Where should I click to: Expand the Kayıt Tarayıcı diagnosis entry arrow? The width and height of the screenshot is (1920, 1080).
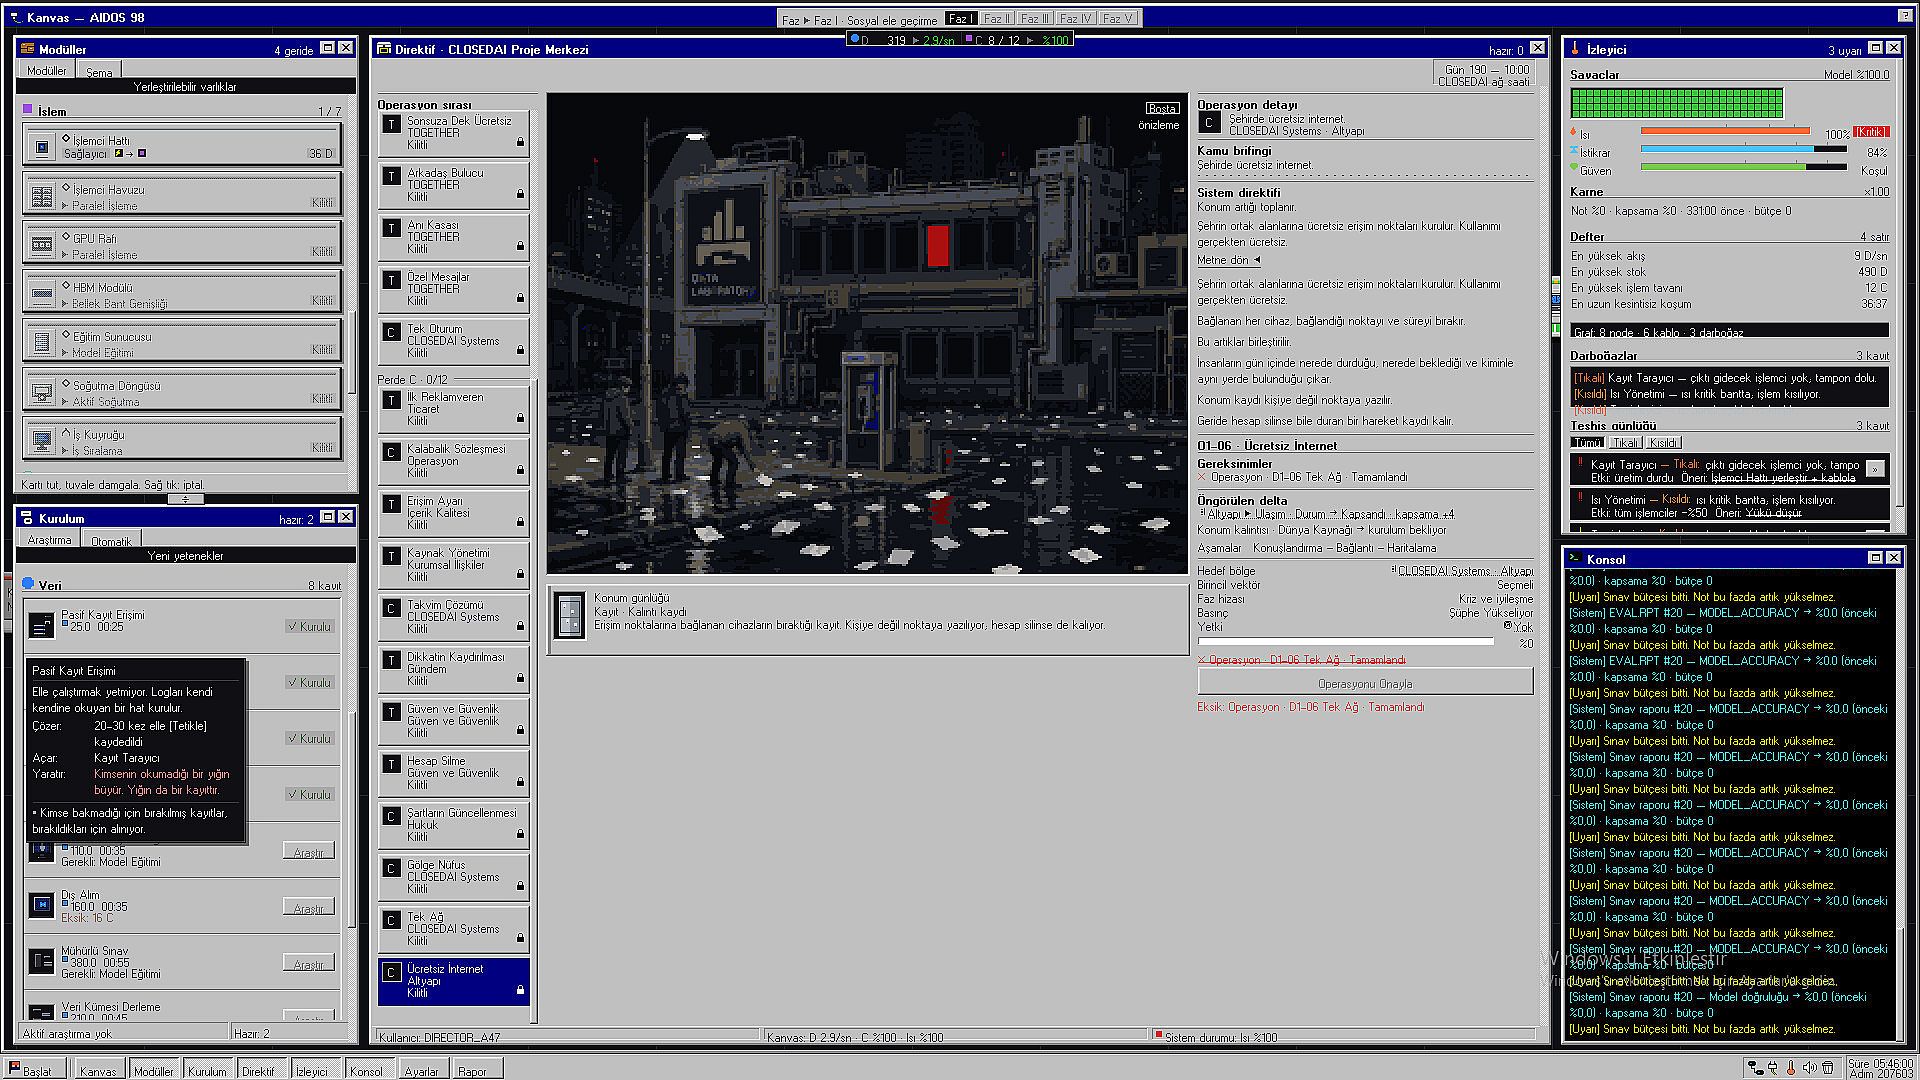point(1875,468)
